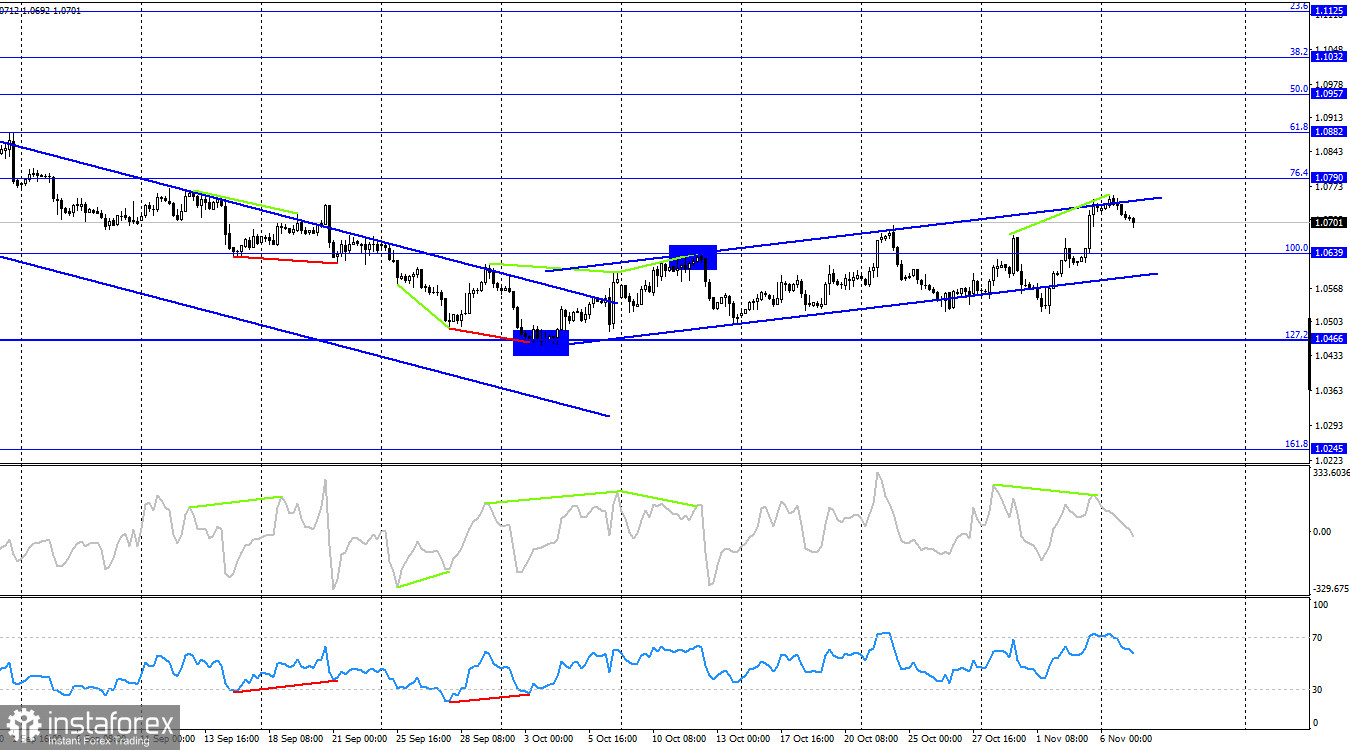Click the 1.0790 price level tag
This screenshot has height=750, width=1350.
coord(1328,178)
